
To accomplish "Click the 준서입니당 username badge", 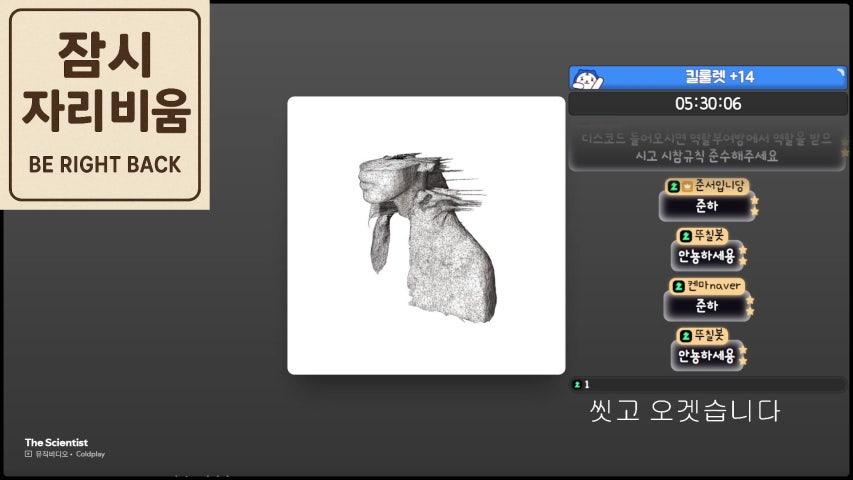I will (707, 186).
